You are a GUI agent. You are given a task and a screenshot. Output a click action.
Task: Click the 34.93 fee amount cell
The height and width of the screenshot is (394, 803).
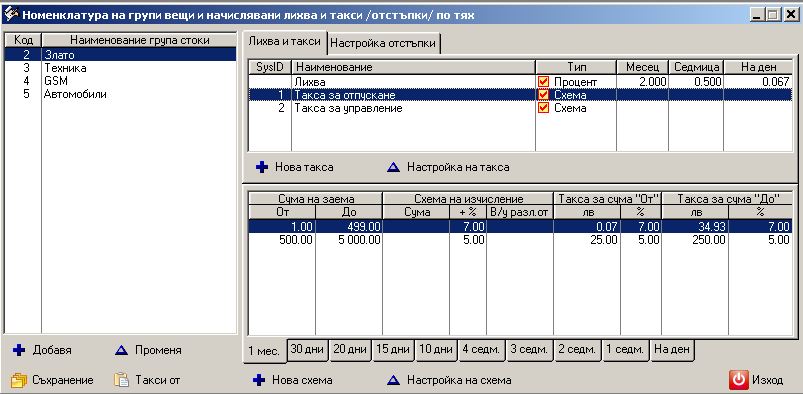[694, 226]
